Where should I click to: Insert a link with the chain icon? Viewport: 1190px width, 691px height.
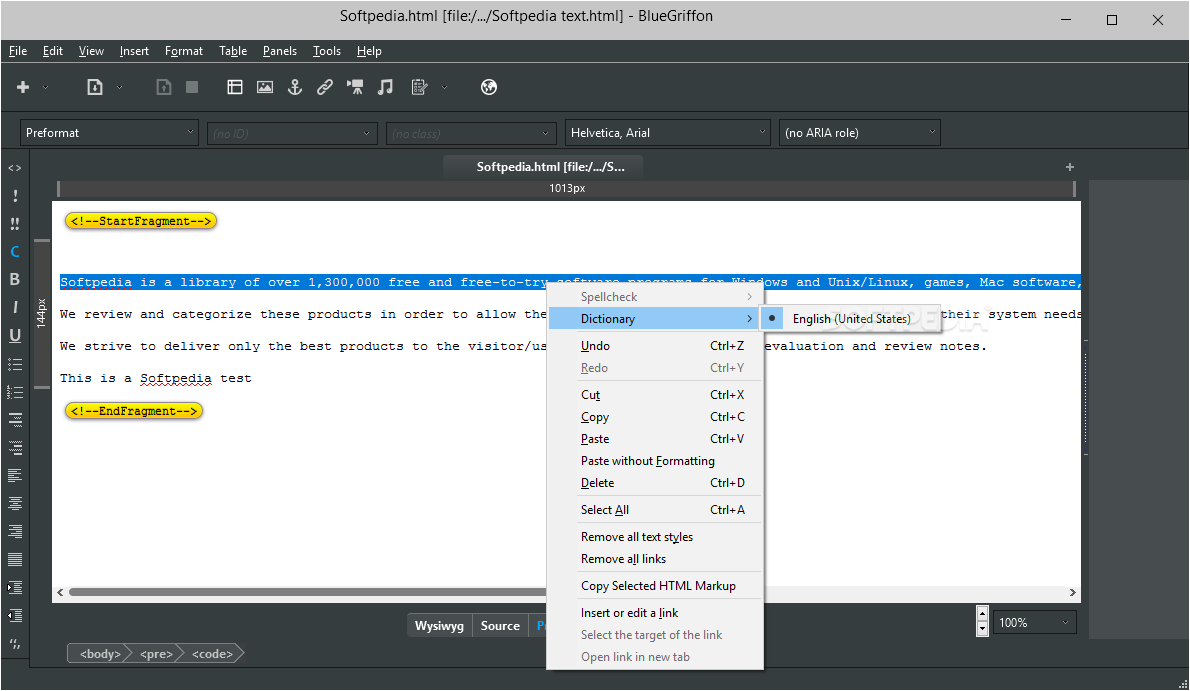click(x=325, y=87)
